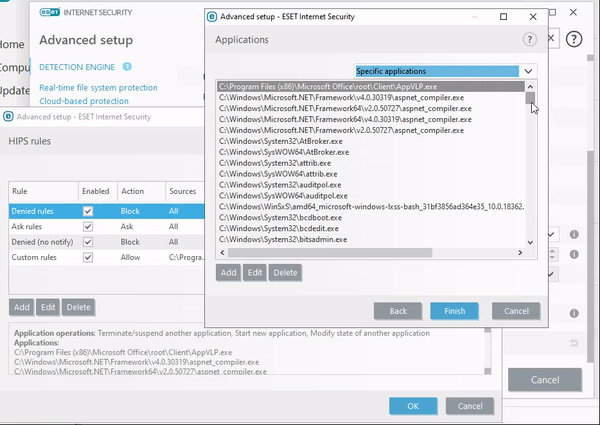The image size is (600, 425).
Task: Select the Denied rules row
Action: coord(106,211)
